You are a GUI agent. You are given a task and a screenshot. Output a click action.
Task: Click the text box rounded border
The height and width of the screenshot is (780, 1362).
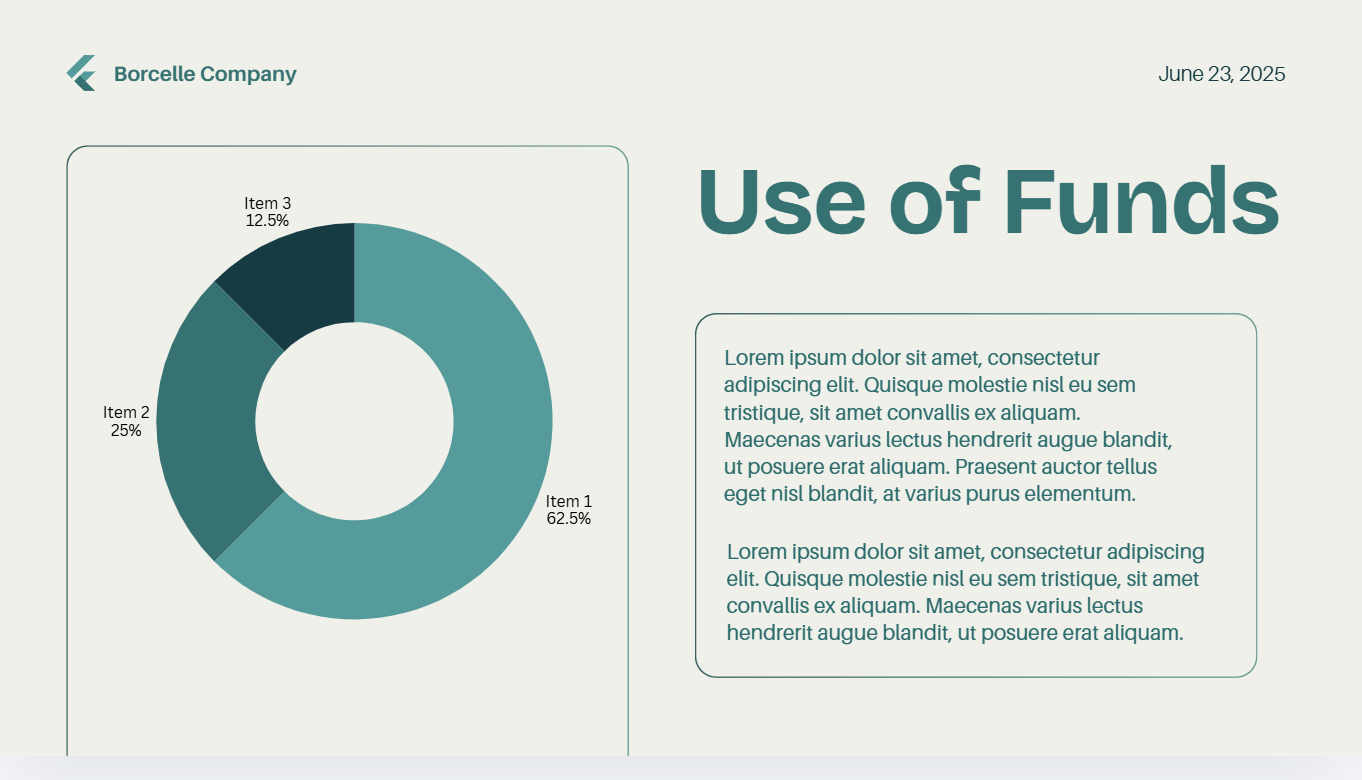(696, 495)
